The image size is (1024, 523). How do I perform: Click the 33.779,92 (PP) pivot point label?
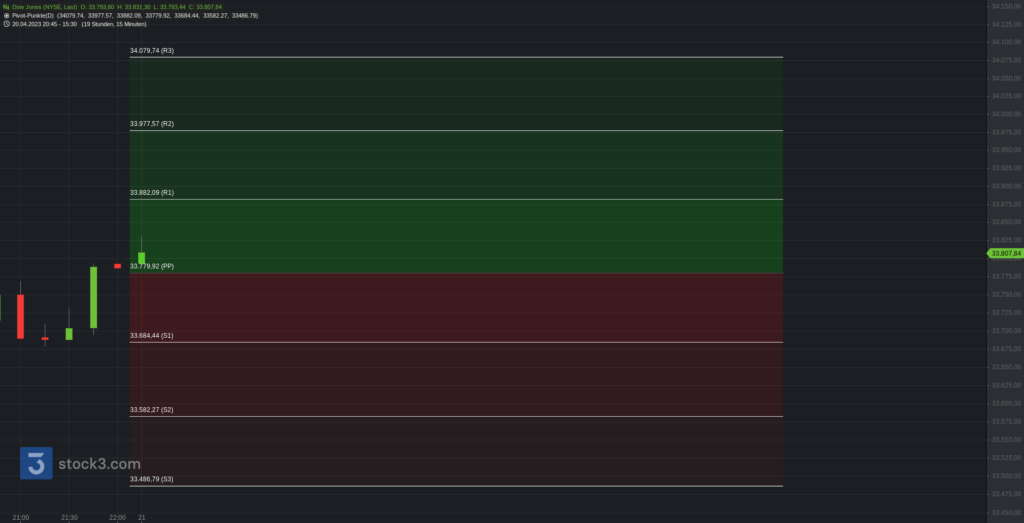(152, 266)
